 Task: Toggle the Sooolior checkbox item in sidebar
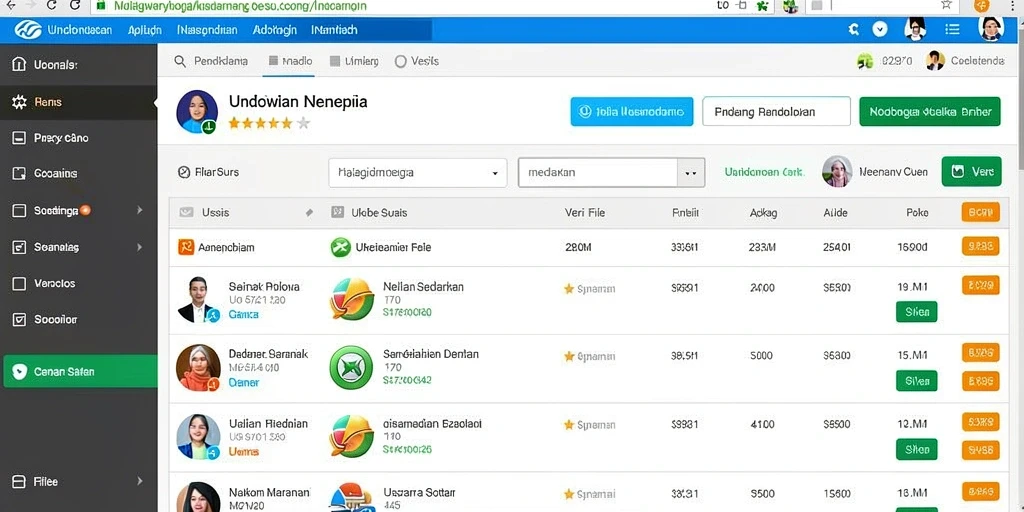point(78,319)
